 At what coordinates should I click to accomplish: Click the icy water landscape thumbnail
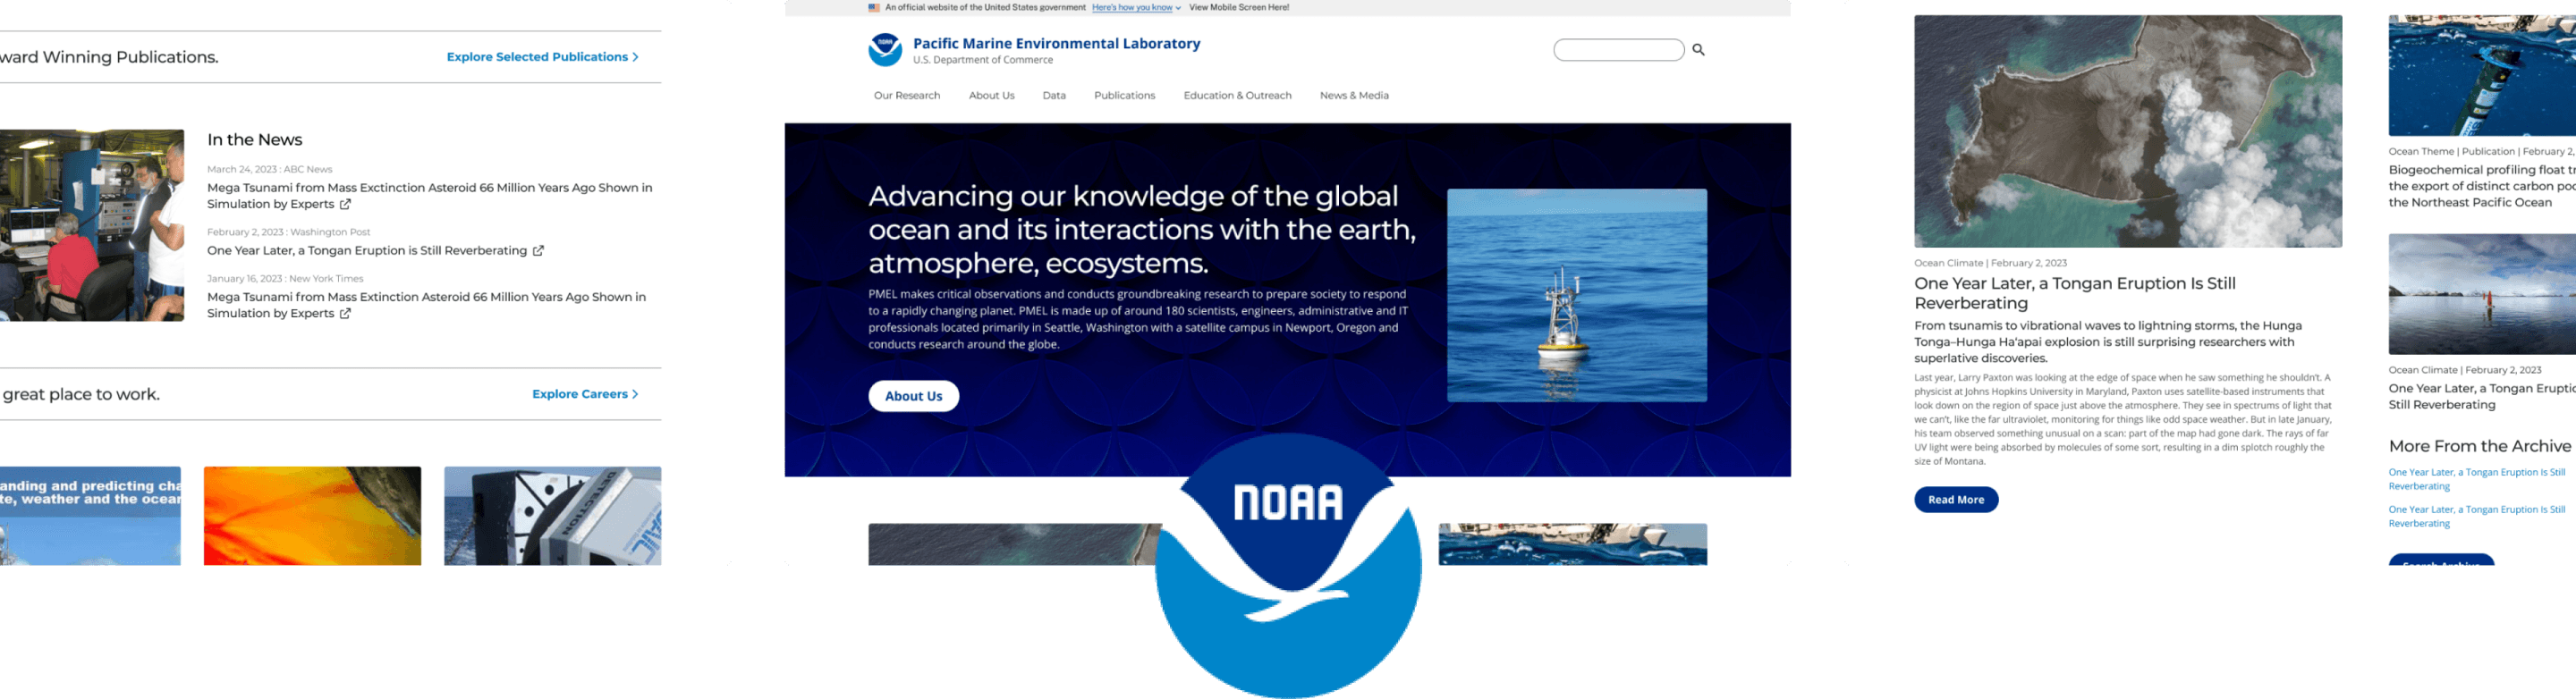click(x=2482, y=294)
